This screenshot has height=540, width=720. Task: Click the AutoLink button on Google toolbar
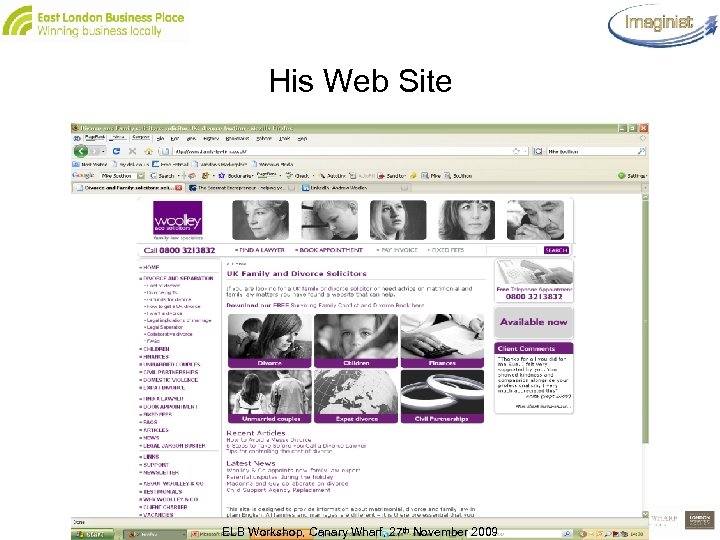tap(332, 175)
